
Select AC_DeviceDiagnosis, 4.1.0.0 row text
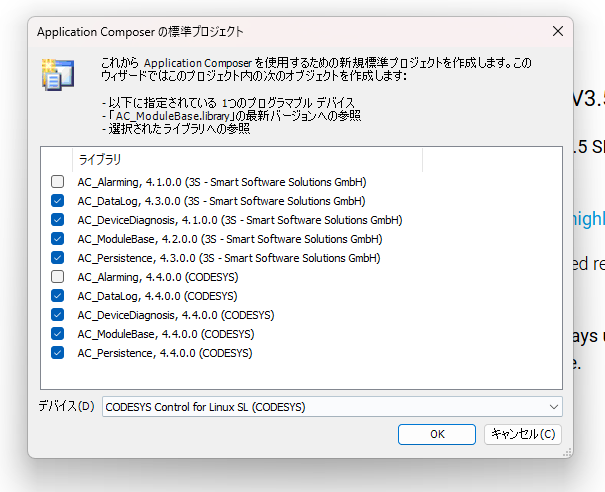point(240,220)
